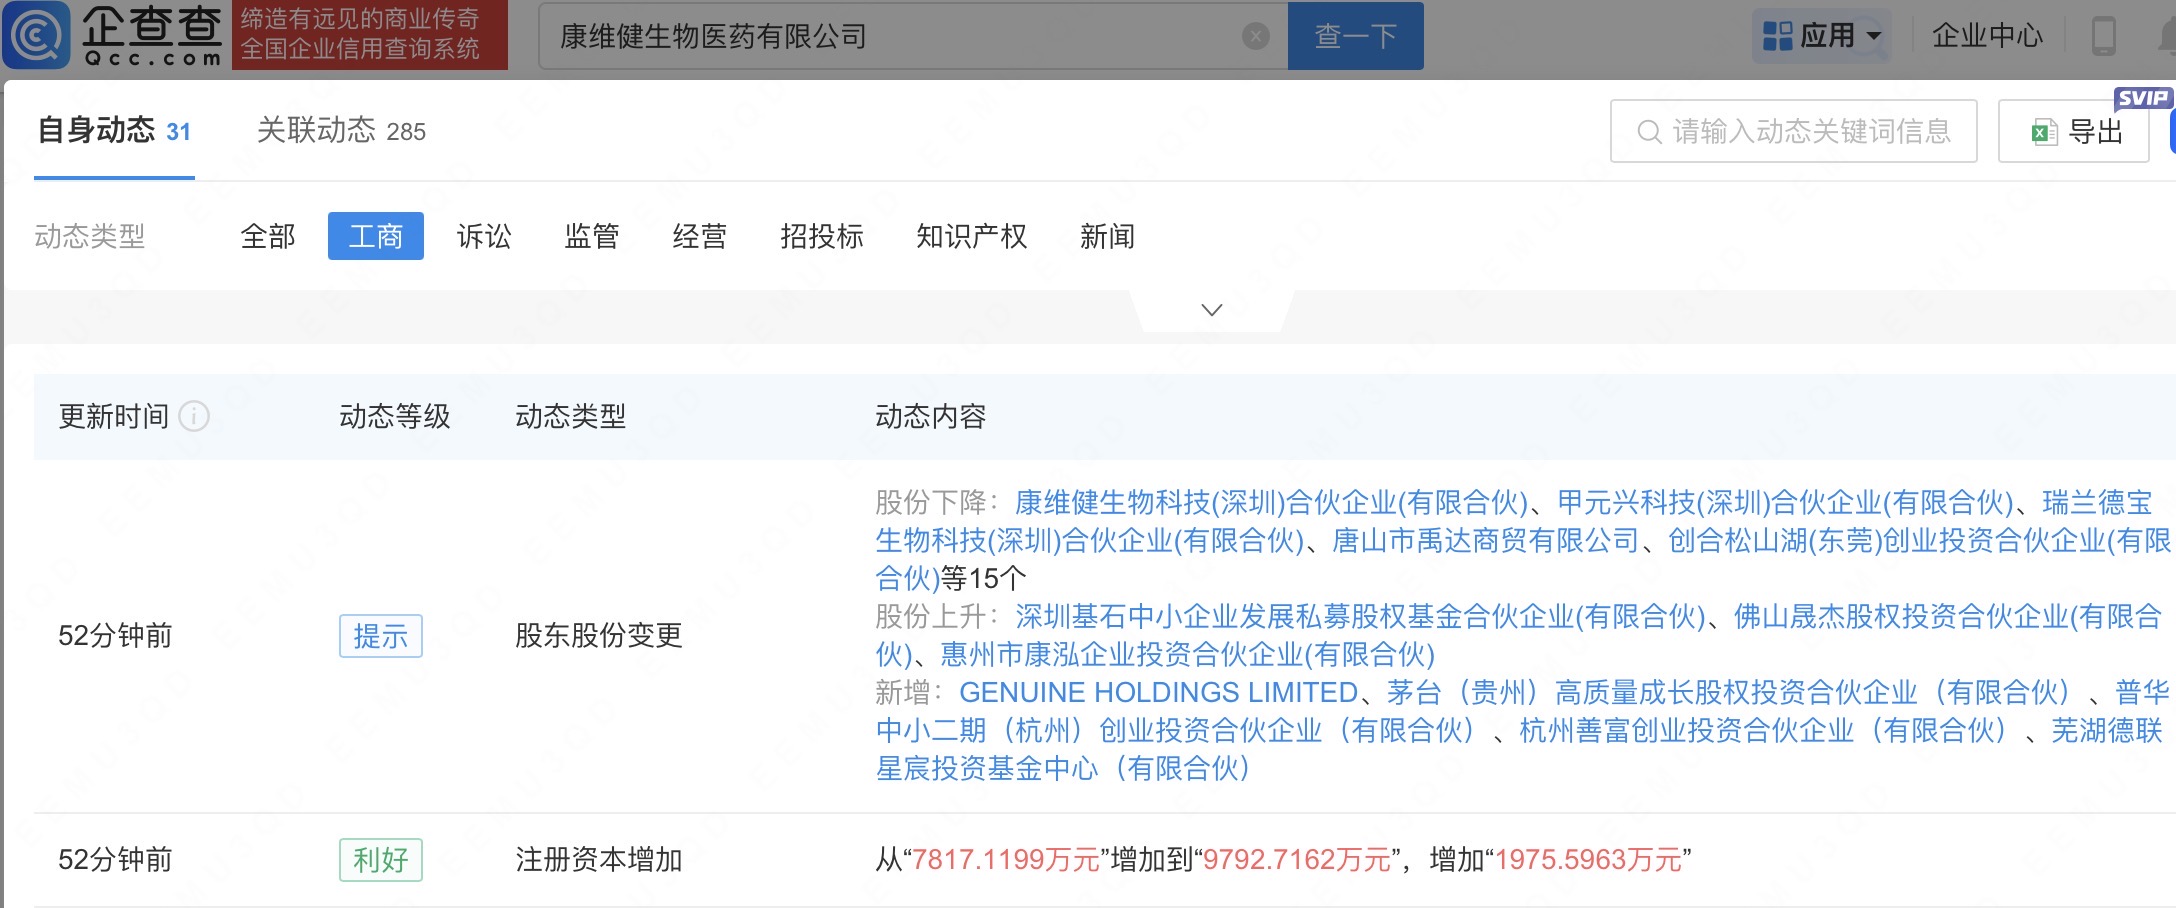Click the 股东股份变更 type cell
Image resolution: width=2176 pixels, height=908 pixels.
pos(599,635)
